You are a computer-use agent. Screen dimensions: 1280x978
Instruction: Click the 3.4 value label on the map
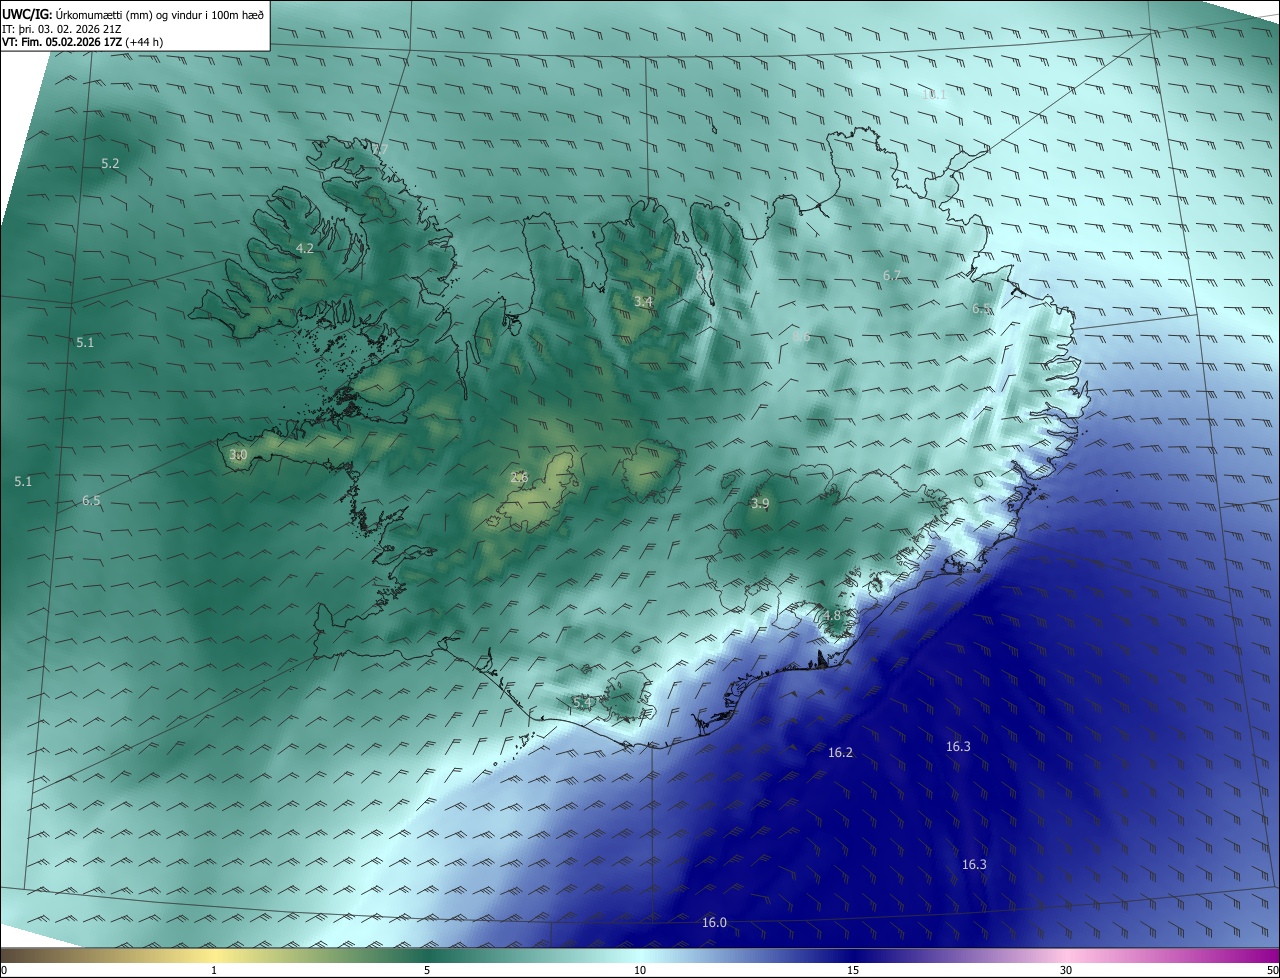[644, 301]
